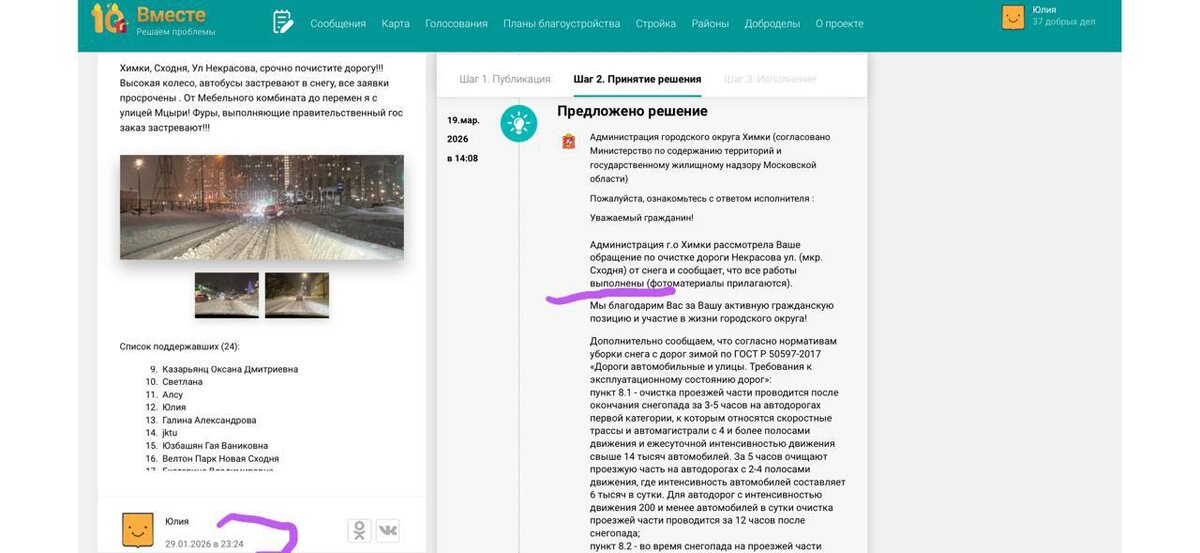Switch to Шаг 3. Исполнение tab
The height and width of the screenshot is (553, 1200).
click(x=770, y=79)
